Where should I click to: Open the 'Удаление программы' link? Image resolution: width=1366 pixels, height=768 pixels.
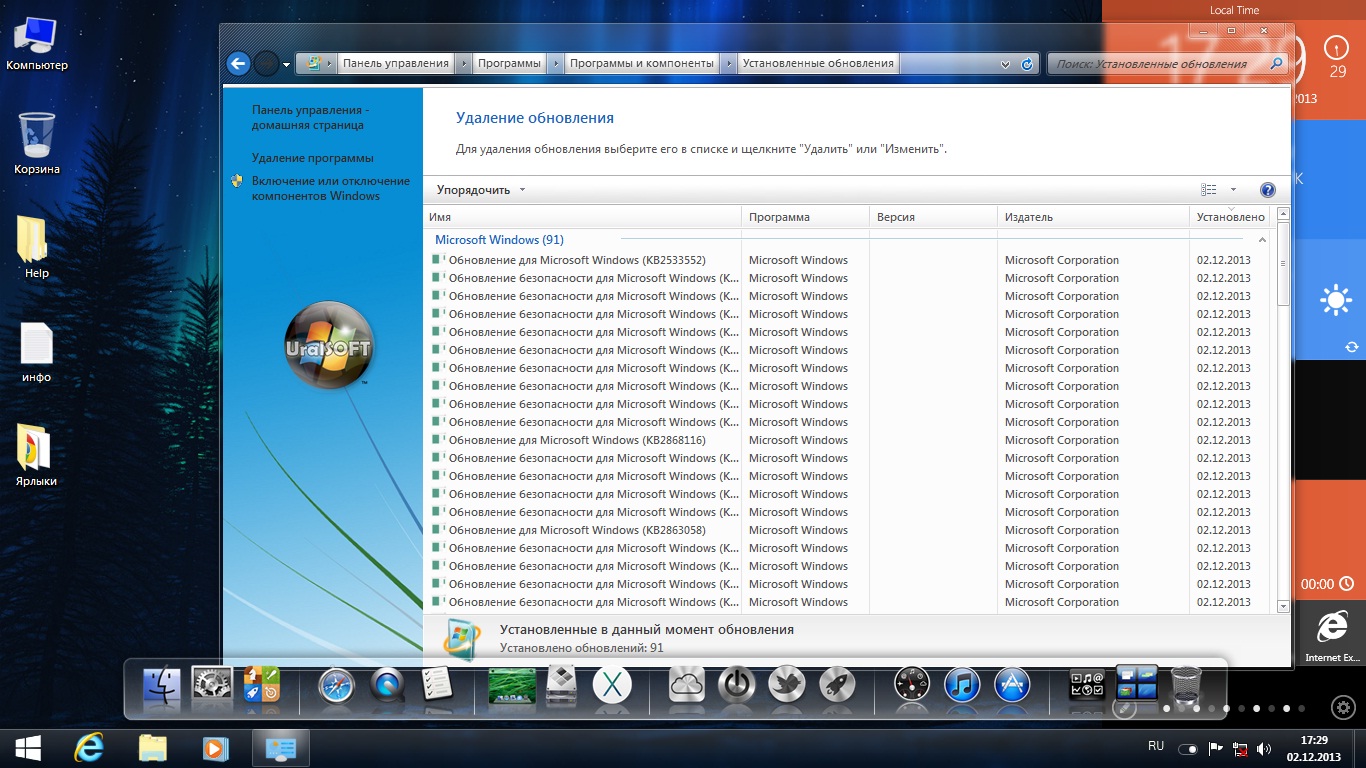coord(313,158)
